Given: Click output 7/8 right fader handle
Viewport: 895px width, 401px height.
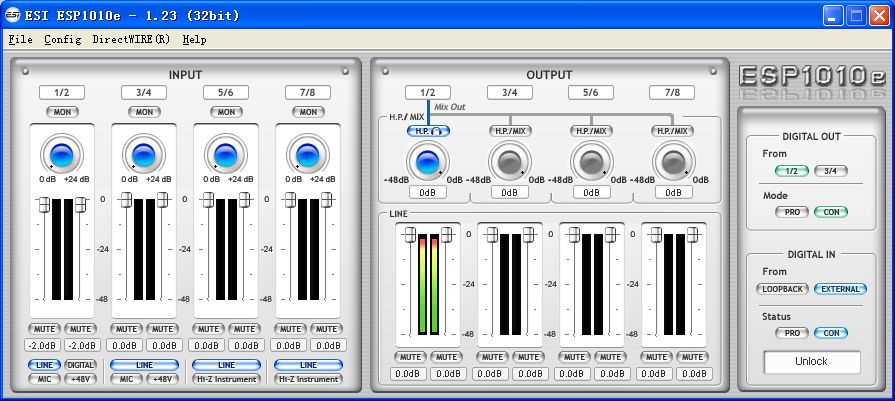Looking at the screenshot, I should point(692,234).
